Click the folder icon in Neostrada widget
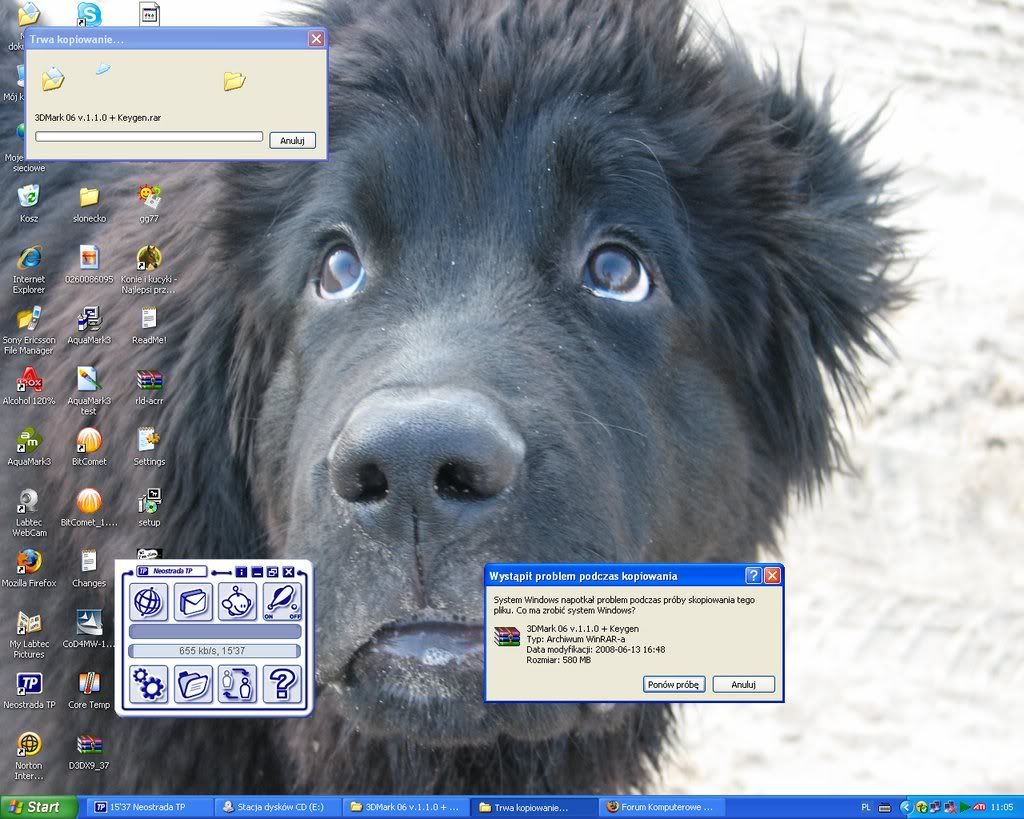Viewport: 1024px width, 819px height. [x=193, y=684]
